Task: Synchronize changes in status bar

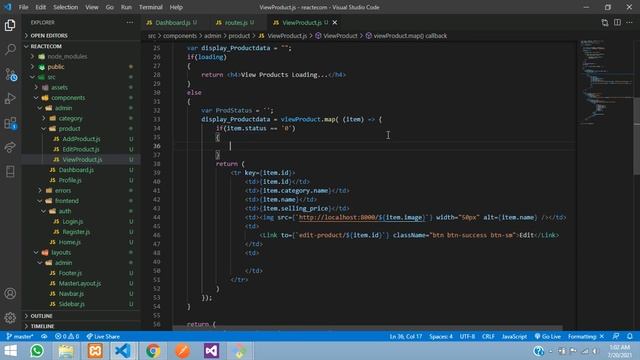Action: point(44,336)
